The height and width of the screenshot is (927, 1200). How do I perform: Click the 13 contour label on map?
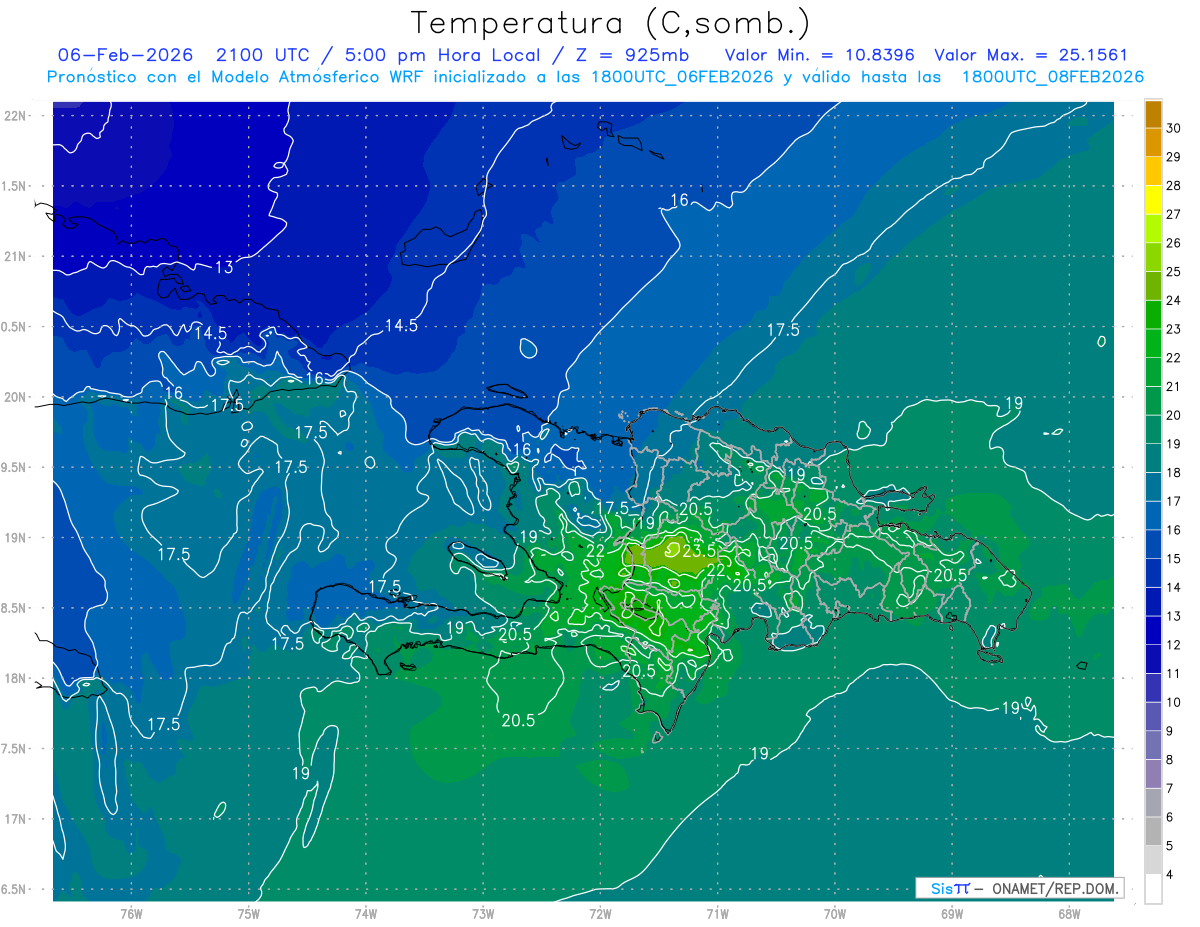[x=224, y=267]
